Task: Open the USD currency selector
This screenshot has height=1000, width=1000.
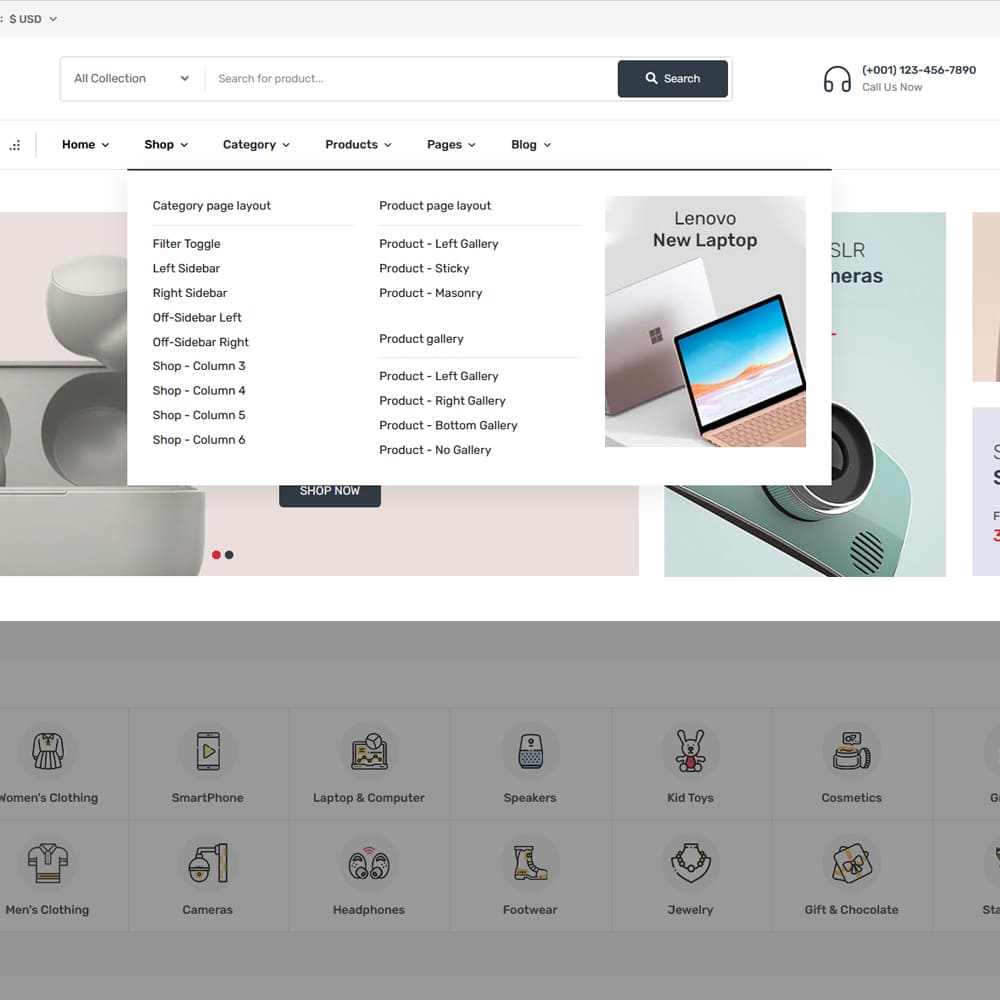Action: pos(32,19)
